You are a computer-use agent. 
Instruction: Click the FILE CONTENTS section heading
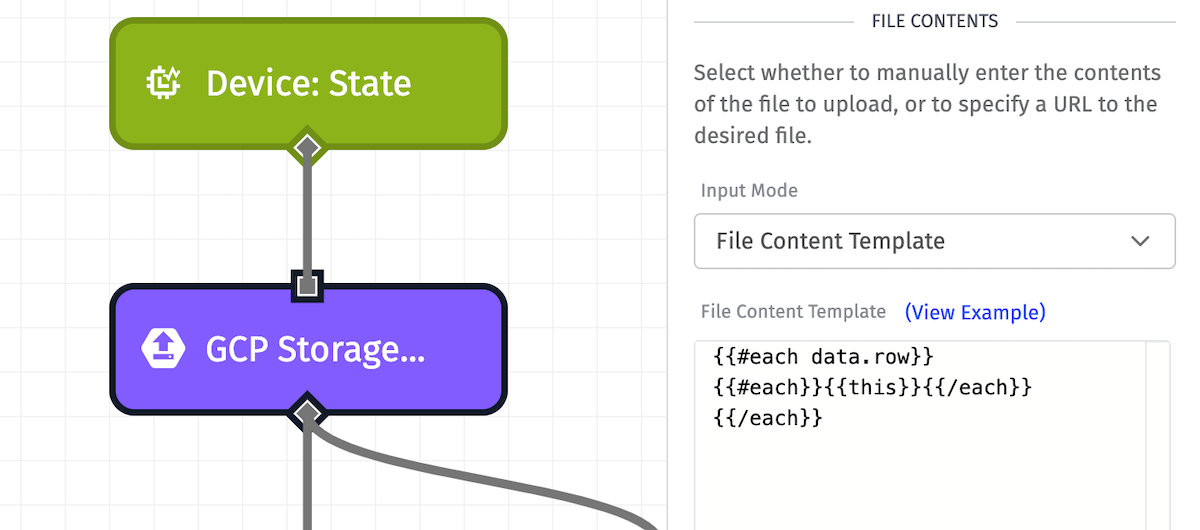pos(935,21)
